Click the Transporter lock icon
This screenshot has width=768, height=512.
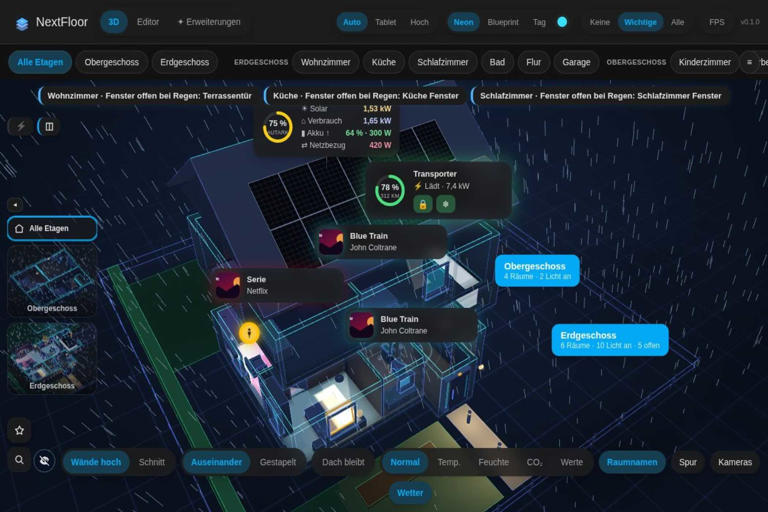pos(423,204)
